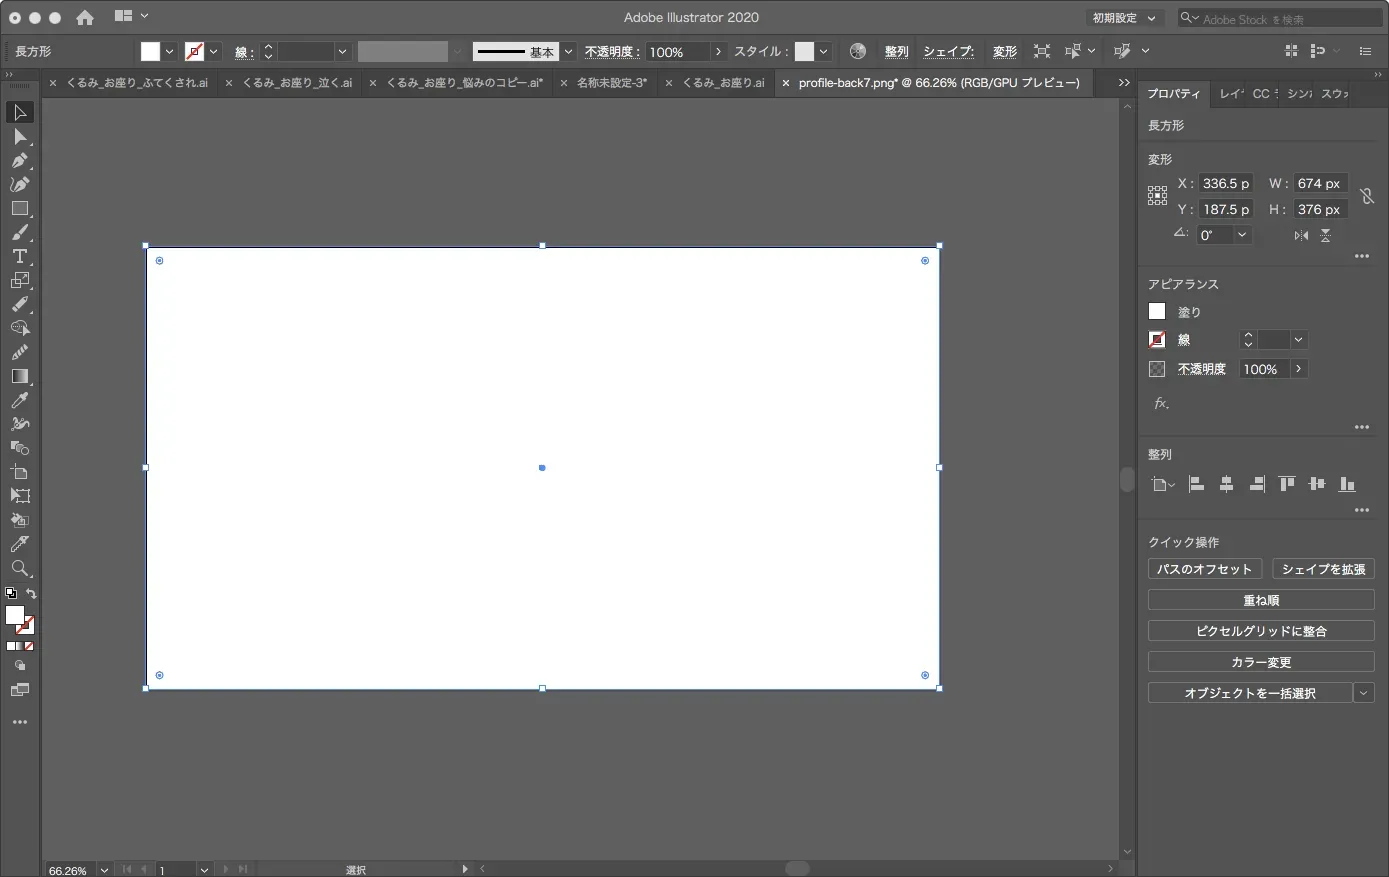This screenshot has width=1389, height=877.
Task: Select the Pen tool
Action: click(x=19, y=160)
